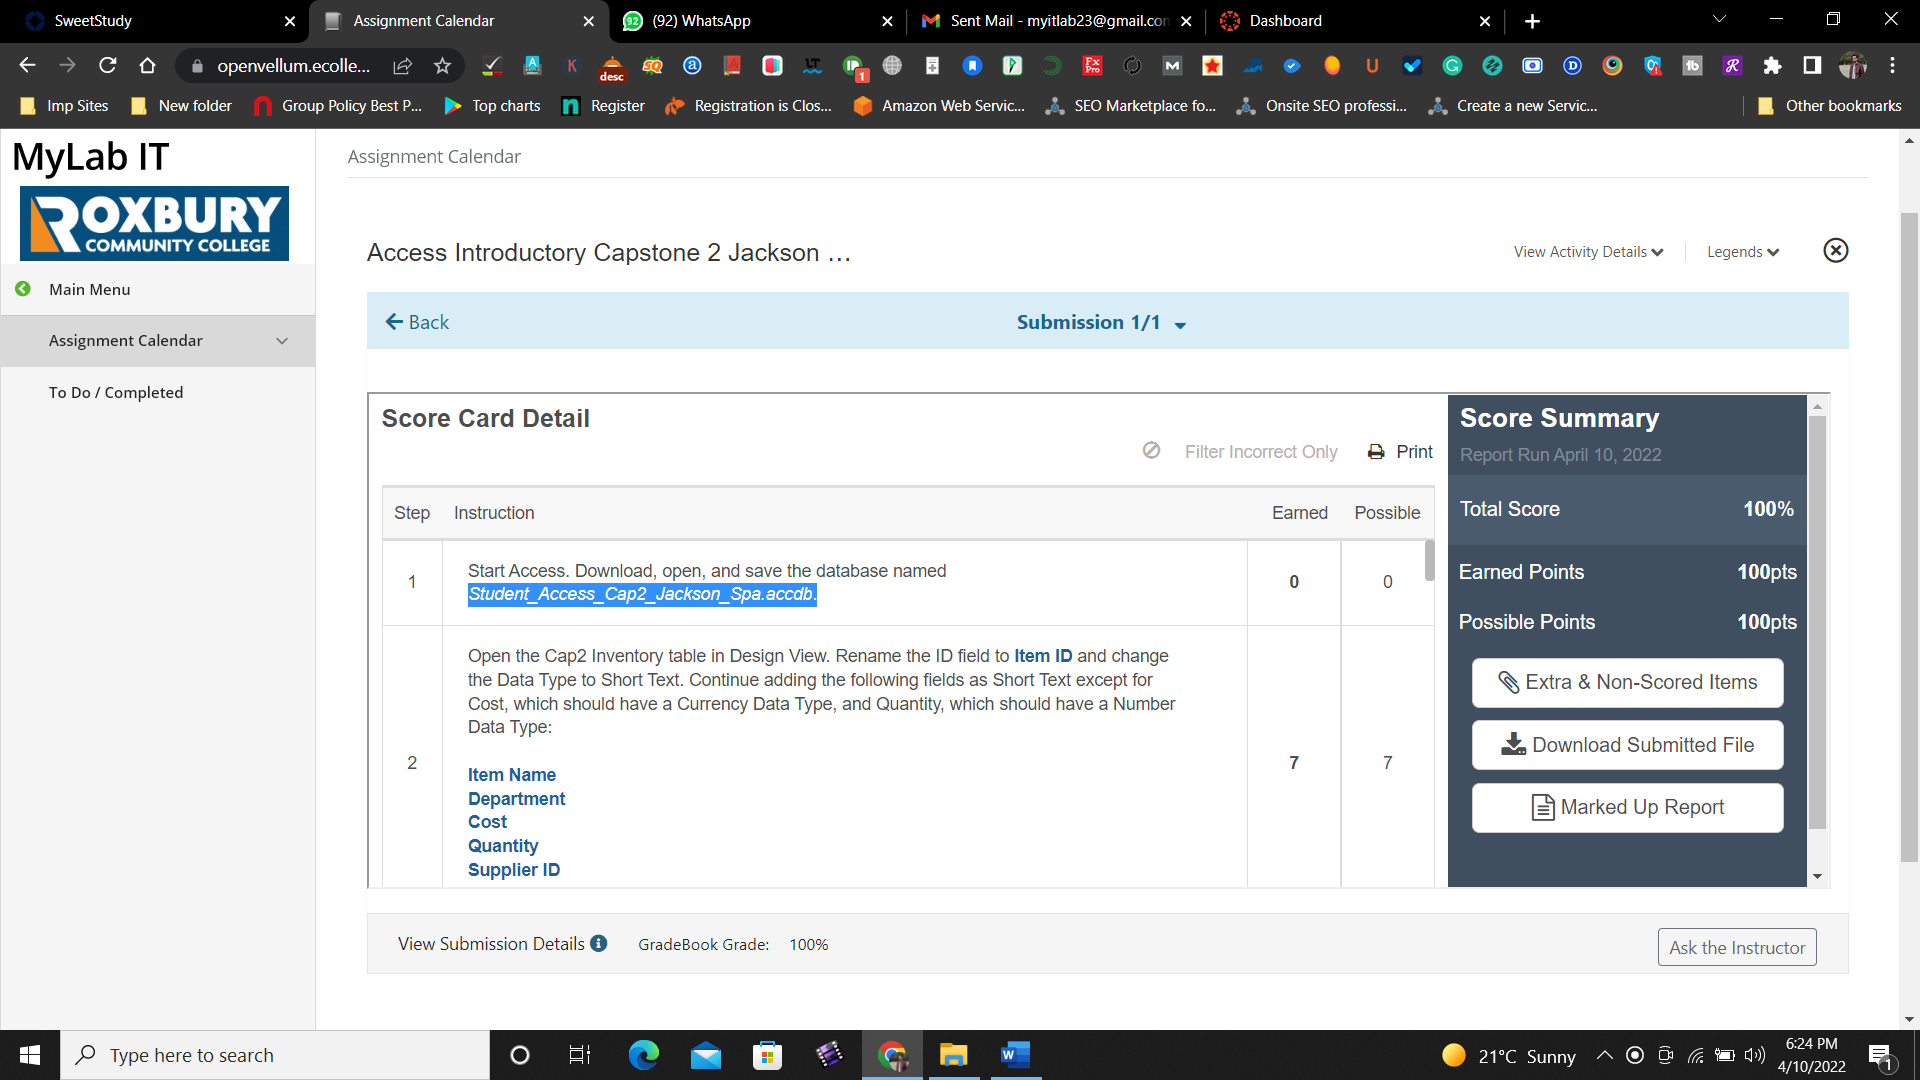The image size is (1920, 1080).
Task: Close the WhatsApp tab
Action: (x=887, y=21)
